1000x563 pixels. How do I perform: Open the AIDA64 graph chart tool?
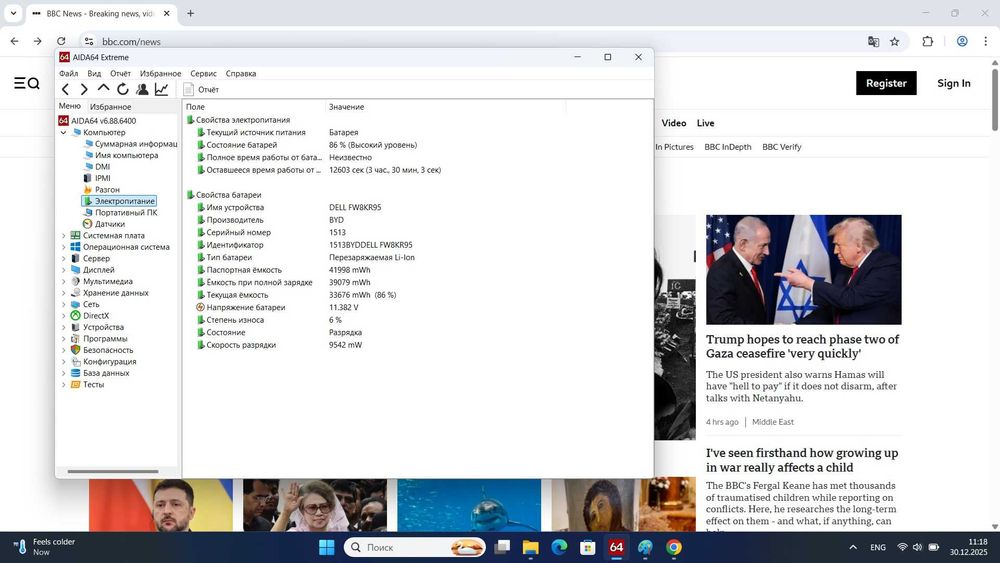[x=161, y=89]
